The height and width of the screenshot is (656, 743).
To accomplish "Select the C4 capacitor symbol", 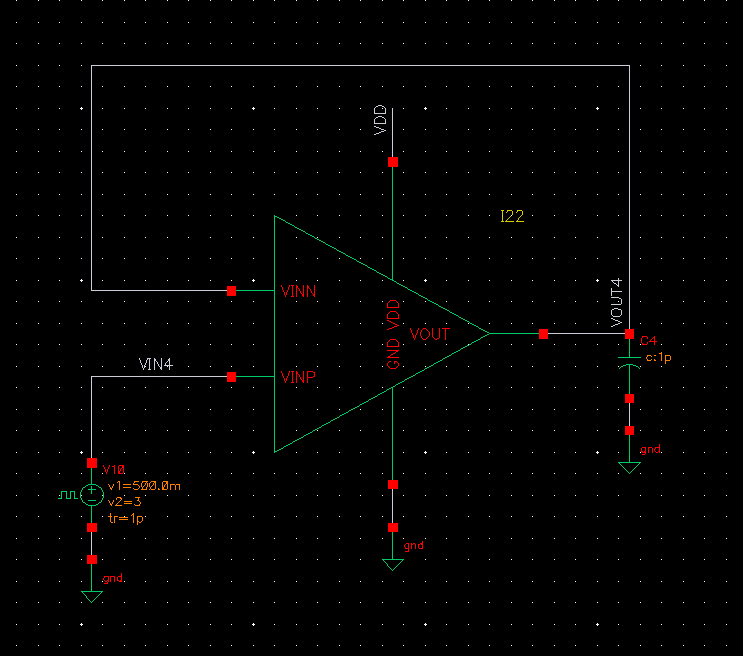I will tap(629, 362).
